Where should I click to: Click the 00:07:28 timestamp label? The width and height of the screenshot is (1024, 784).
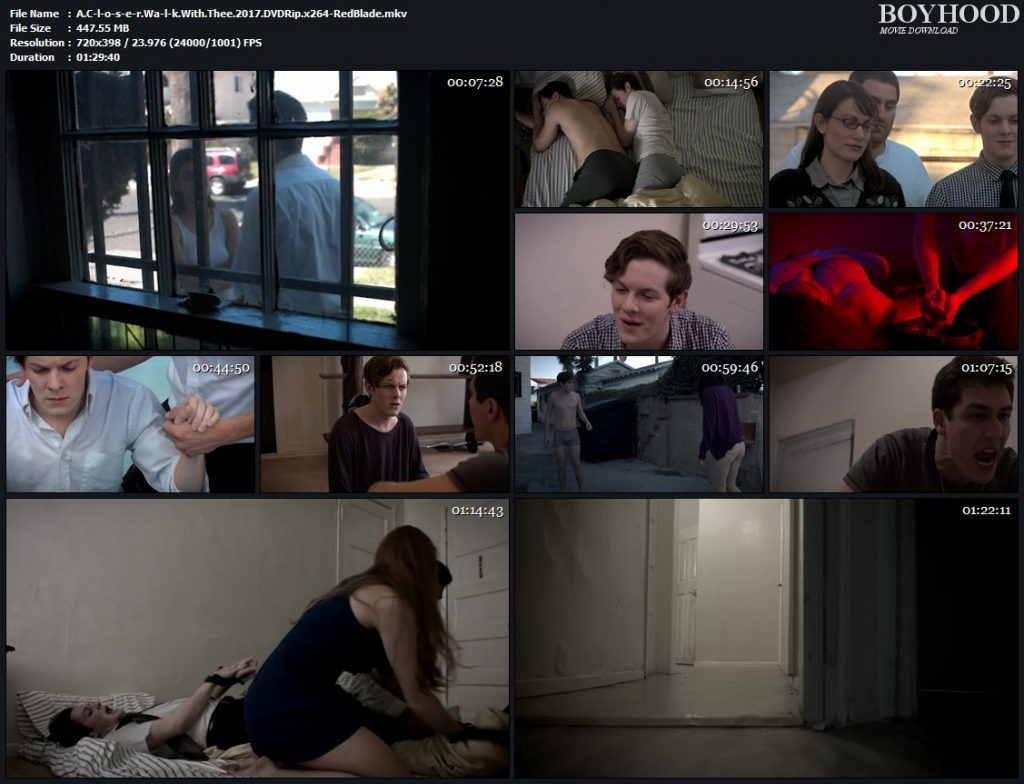[474, 82]
